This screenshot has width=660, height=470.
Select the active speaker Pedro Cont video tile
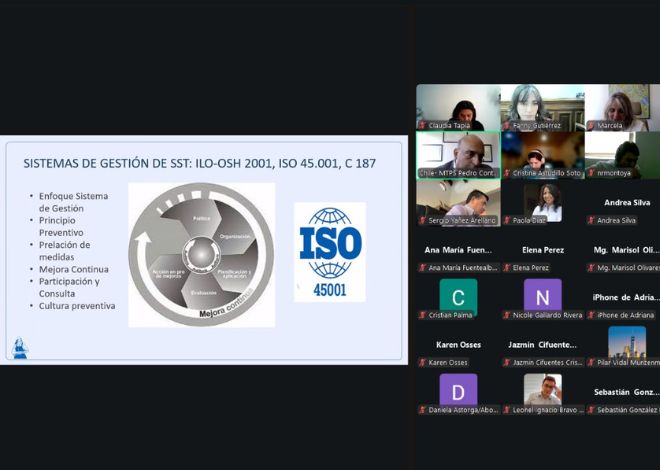coord(458,155)
